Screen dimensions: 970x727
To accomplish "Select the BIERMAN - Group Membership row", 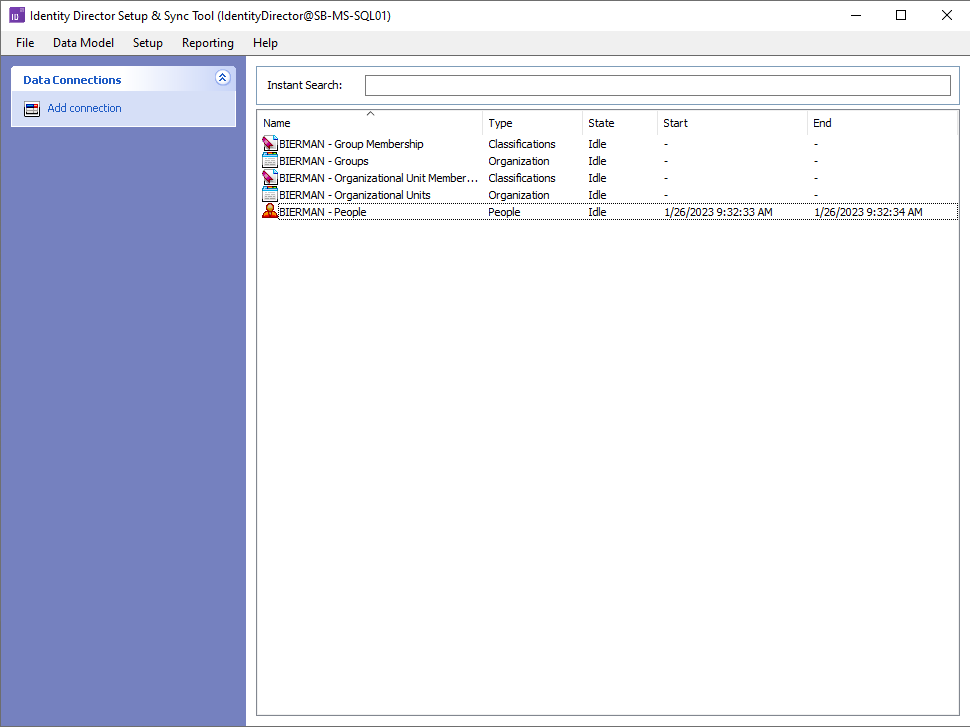I will coord(609,144).
